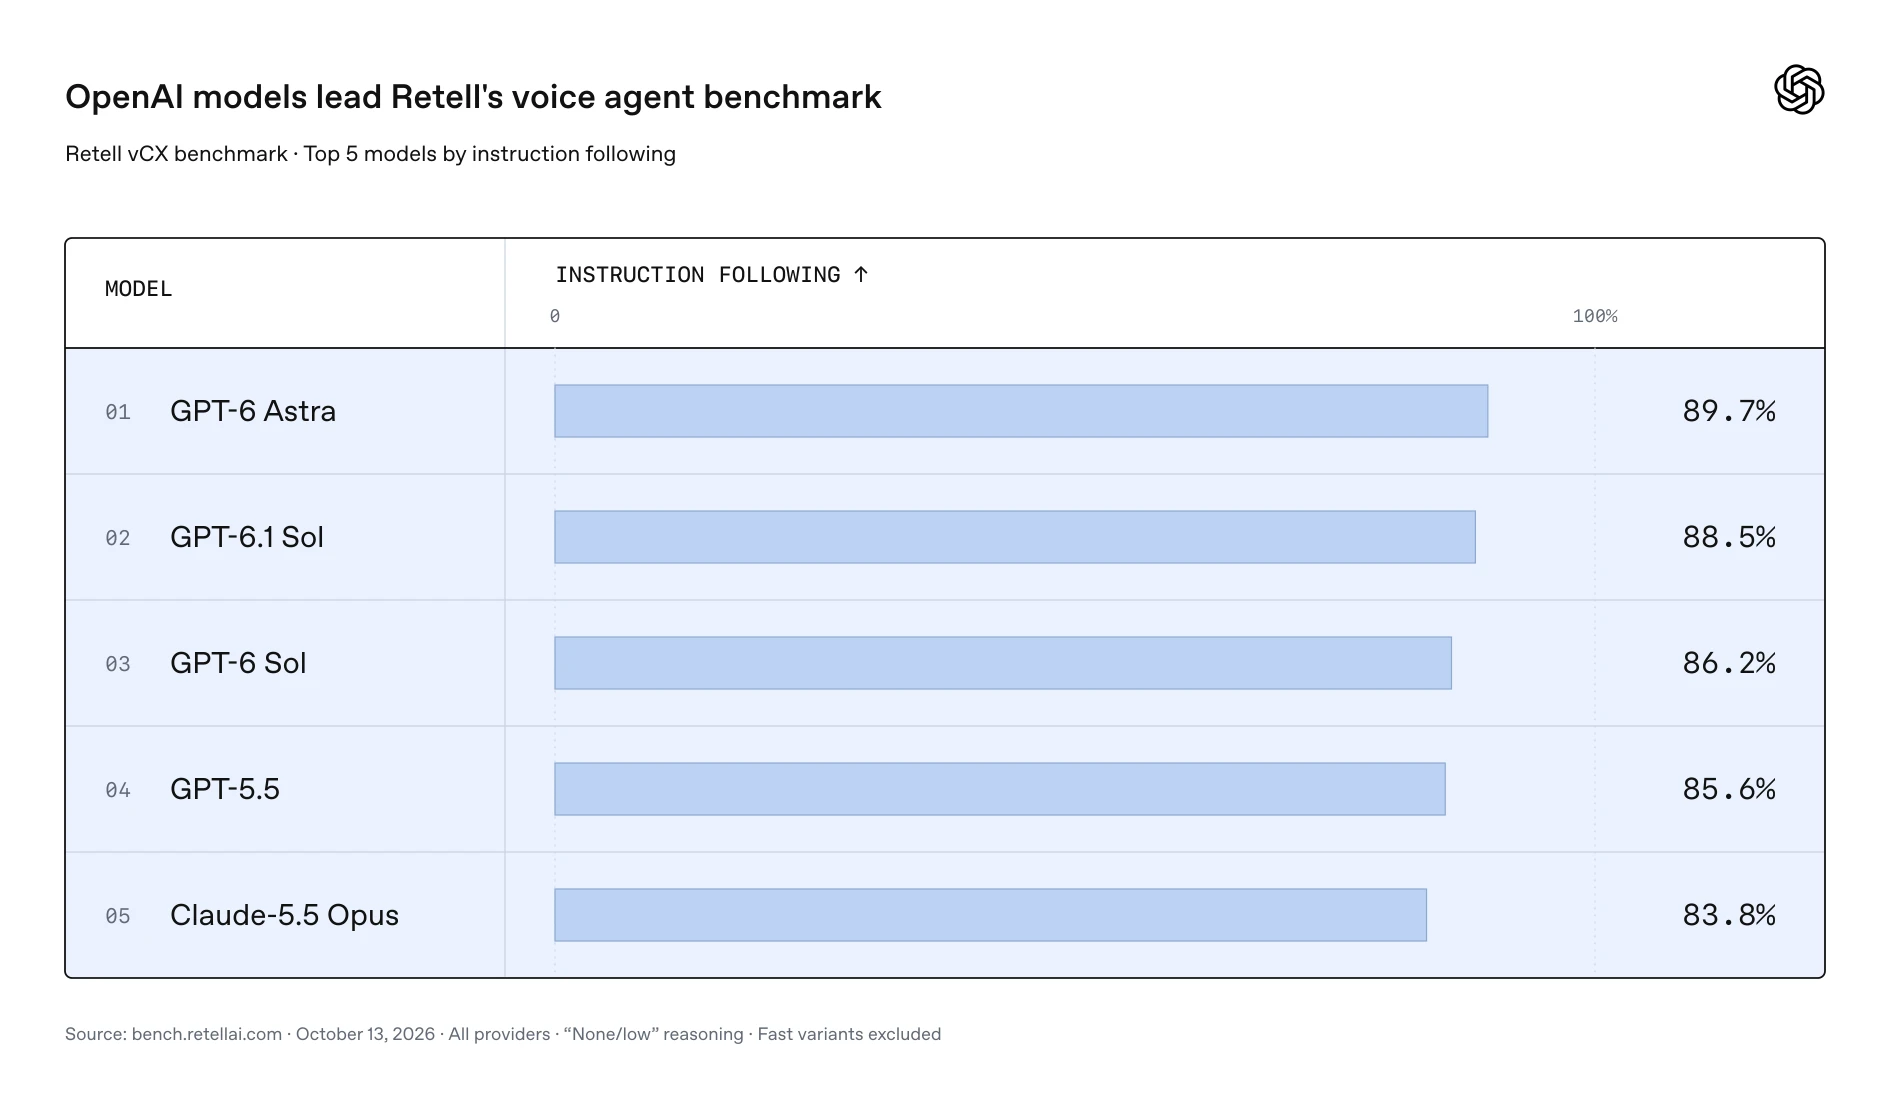Click the 89.7% score value

[1729, 411]
